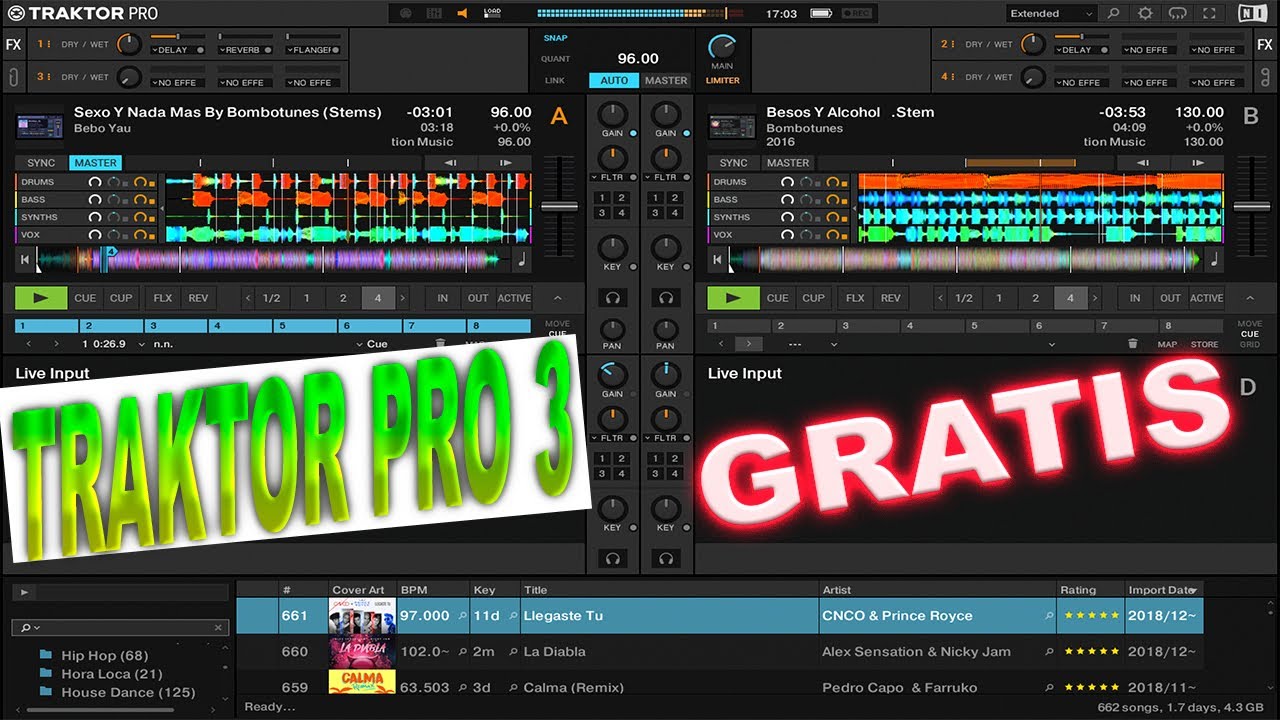This screenshot has width=1280, height=720.
Task: Adjust Deck A channel volume fader
Action: coord(559,205)
